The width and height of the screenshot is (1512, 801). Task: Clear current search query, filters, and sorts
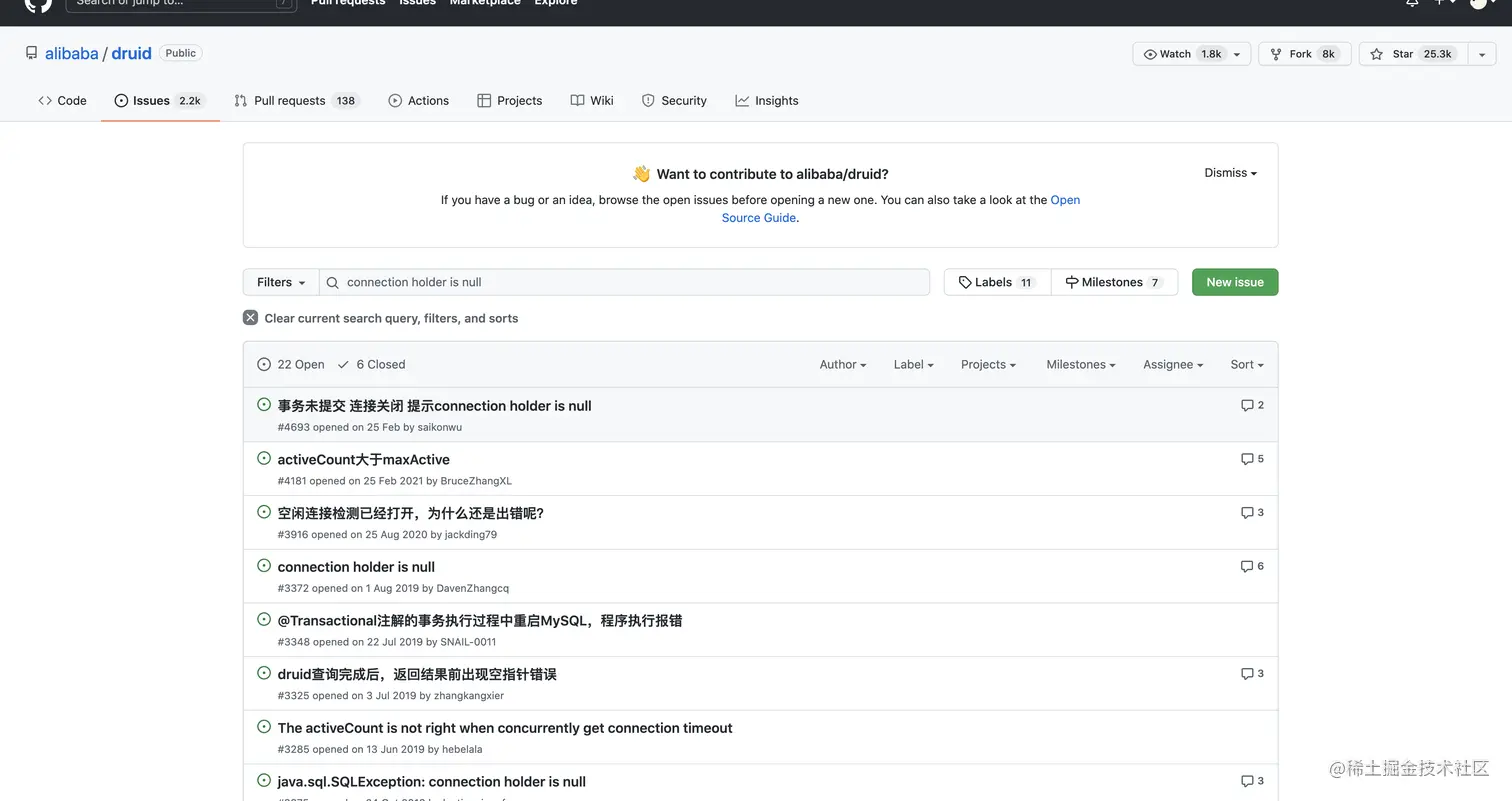pos(381,318)
